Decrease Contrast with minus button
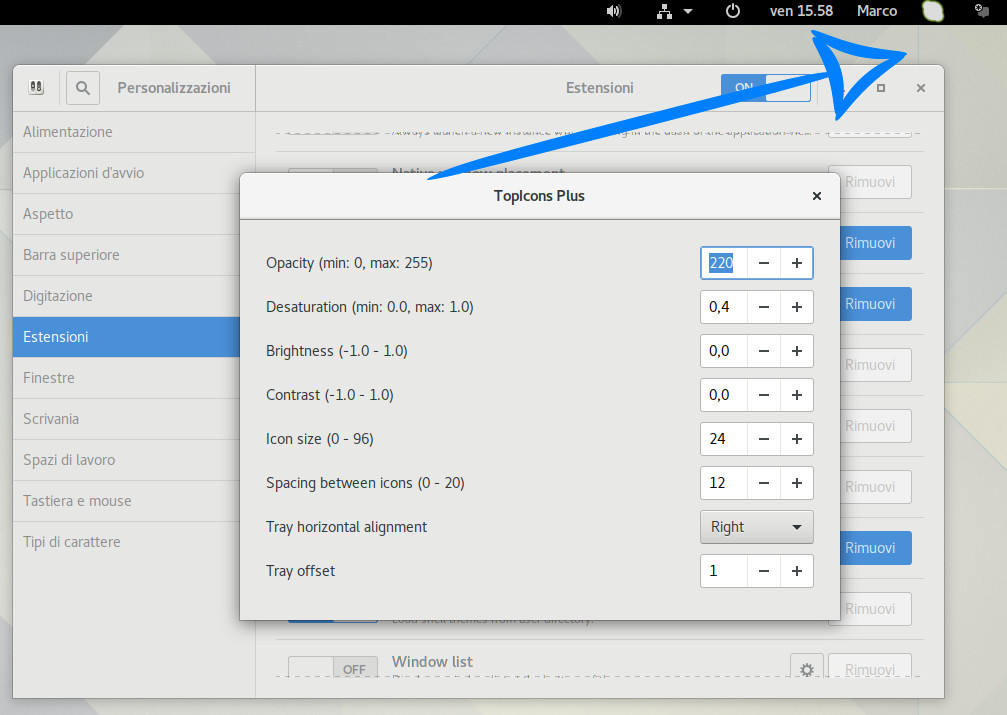Image resolution: width=1007 pixels, height=715 pixels. 764,395
